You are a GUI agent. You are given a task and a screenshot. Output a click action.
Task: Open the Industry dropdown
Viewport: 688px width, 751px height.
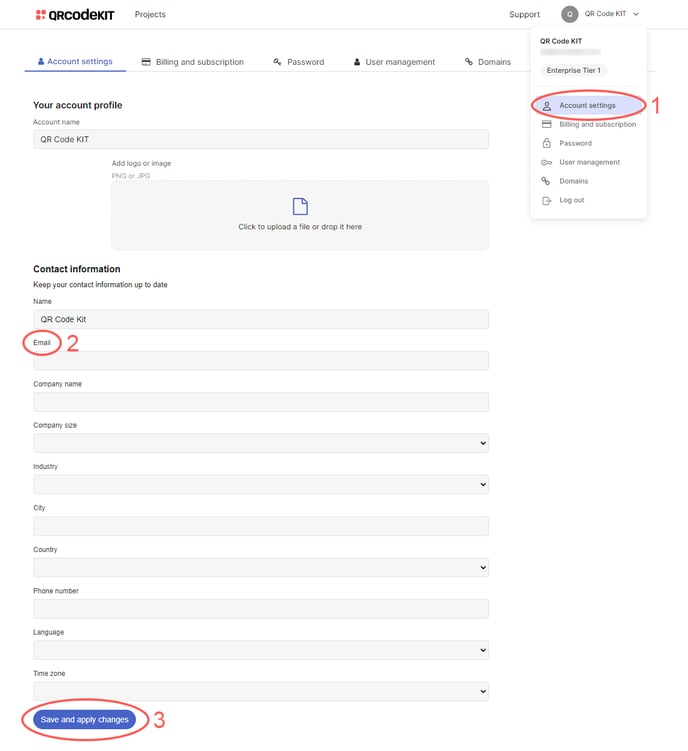tap(261, 484)
